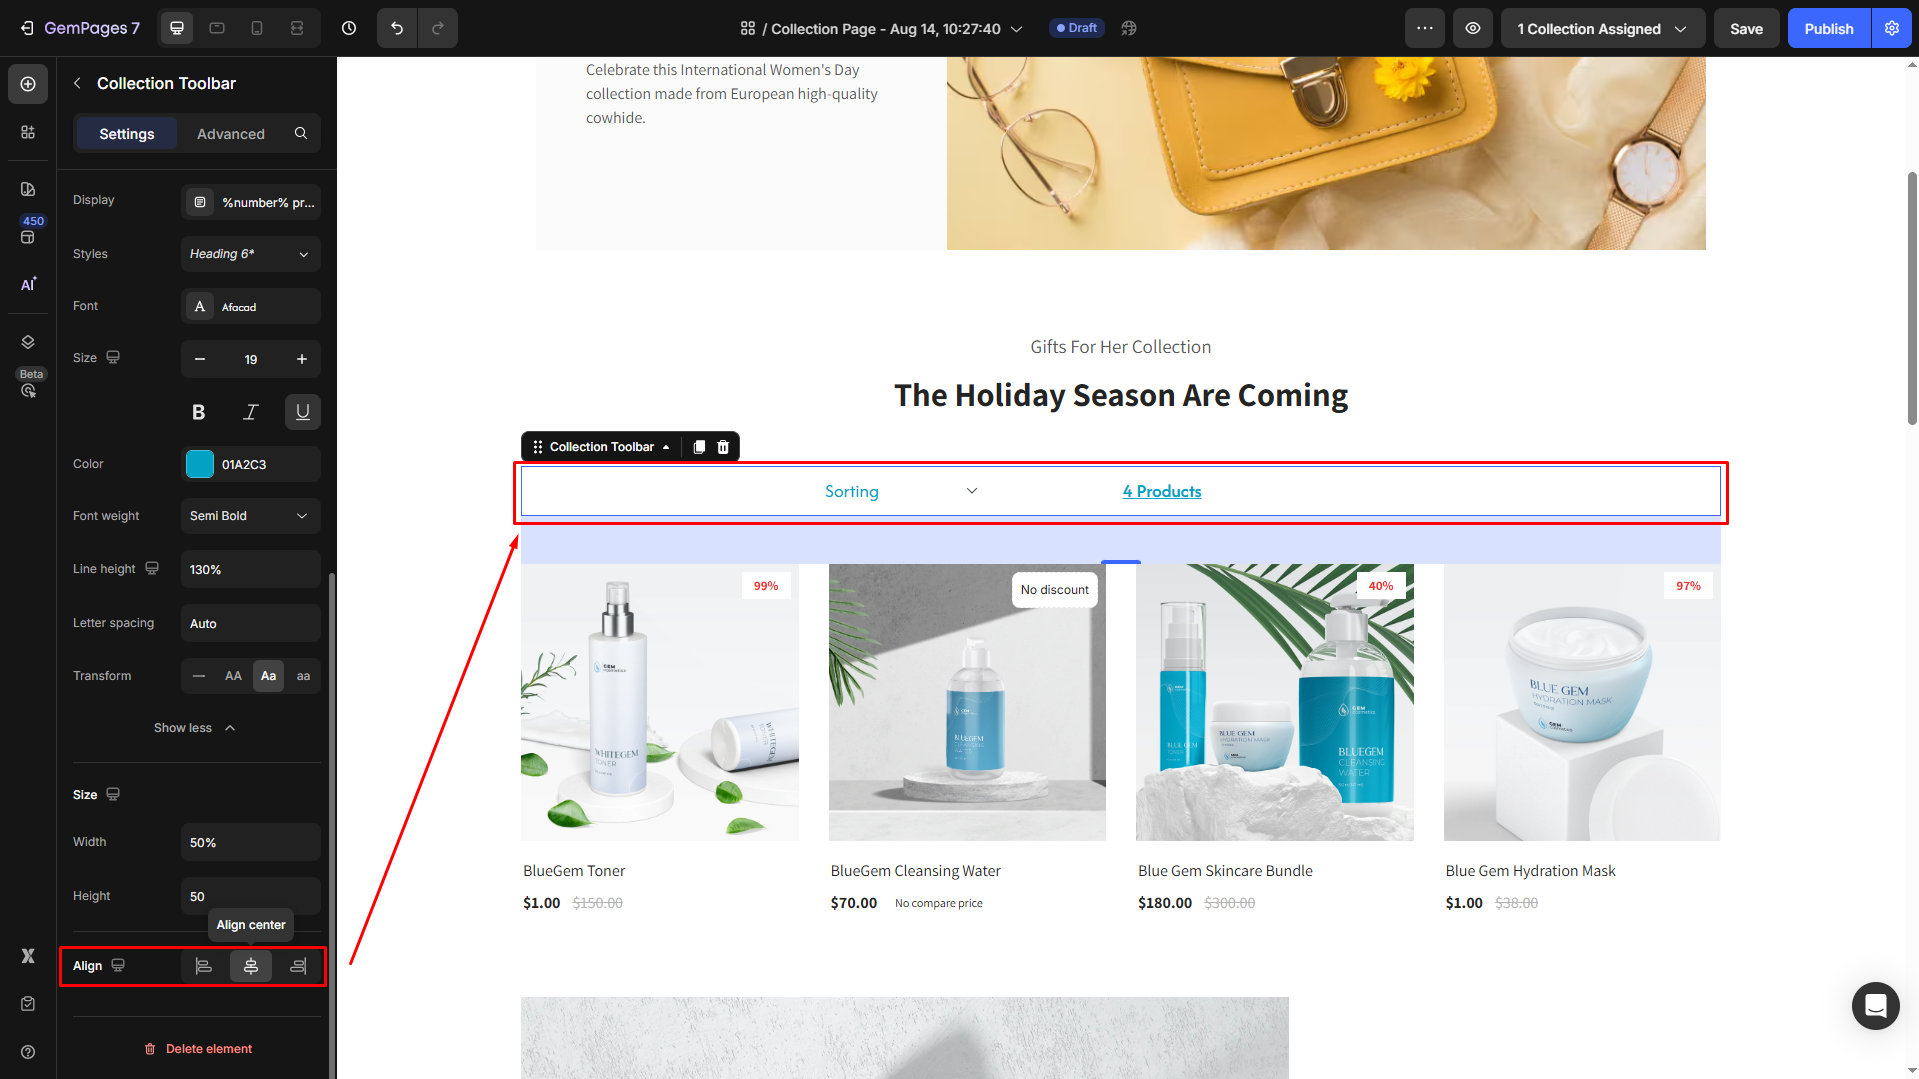
Task: Click the Width 50% input field
Action: point(251,842)
